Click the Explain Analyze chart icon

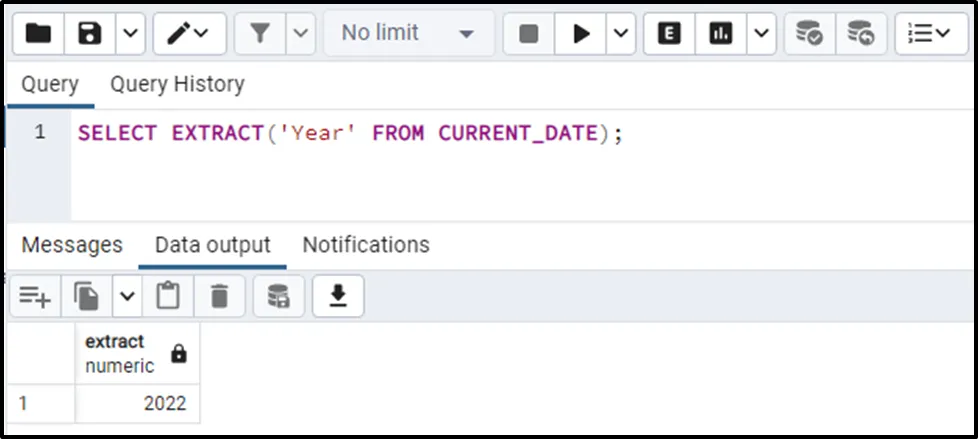click(720, 34)
